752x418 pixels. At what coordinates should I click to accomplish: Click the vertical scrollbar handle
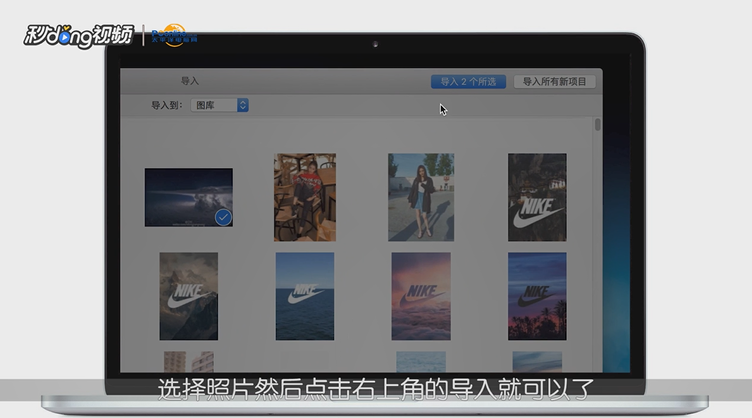[x=598, y=125]
